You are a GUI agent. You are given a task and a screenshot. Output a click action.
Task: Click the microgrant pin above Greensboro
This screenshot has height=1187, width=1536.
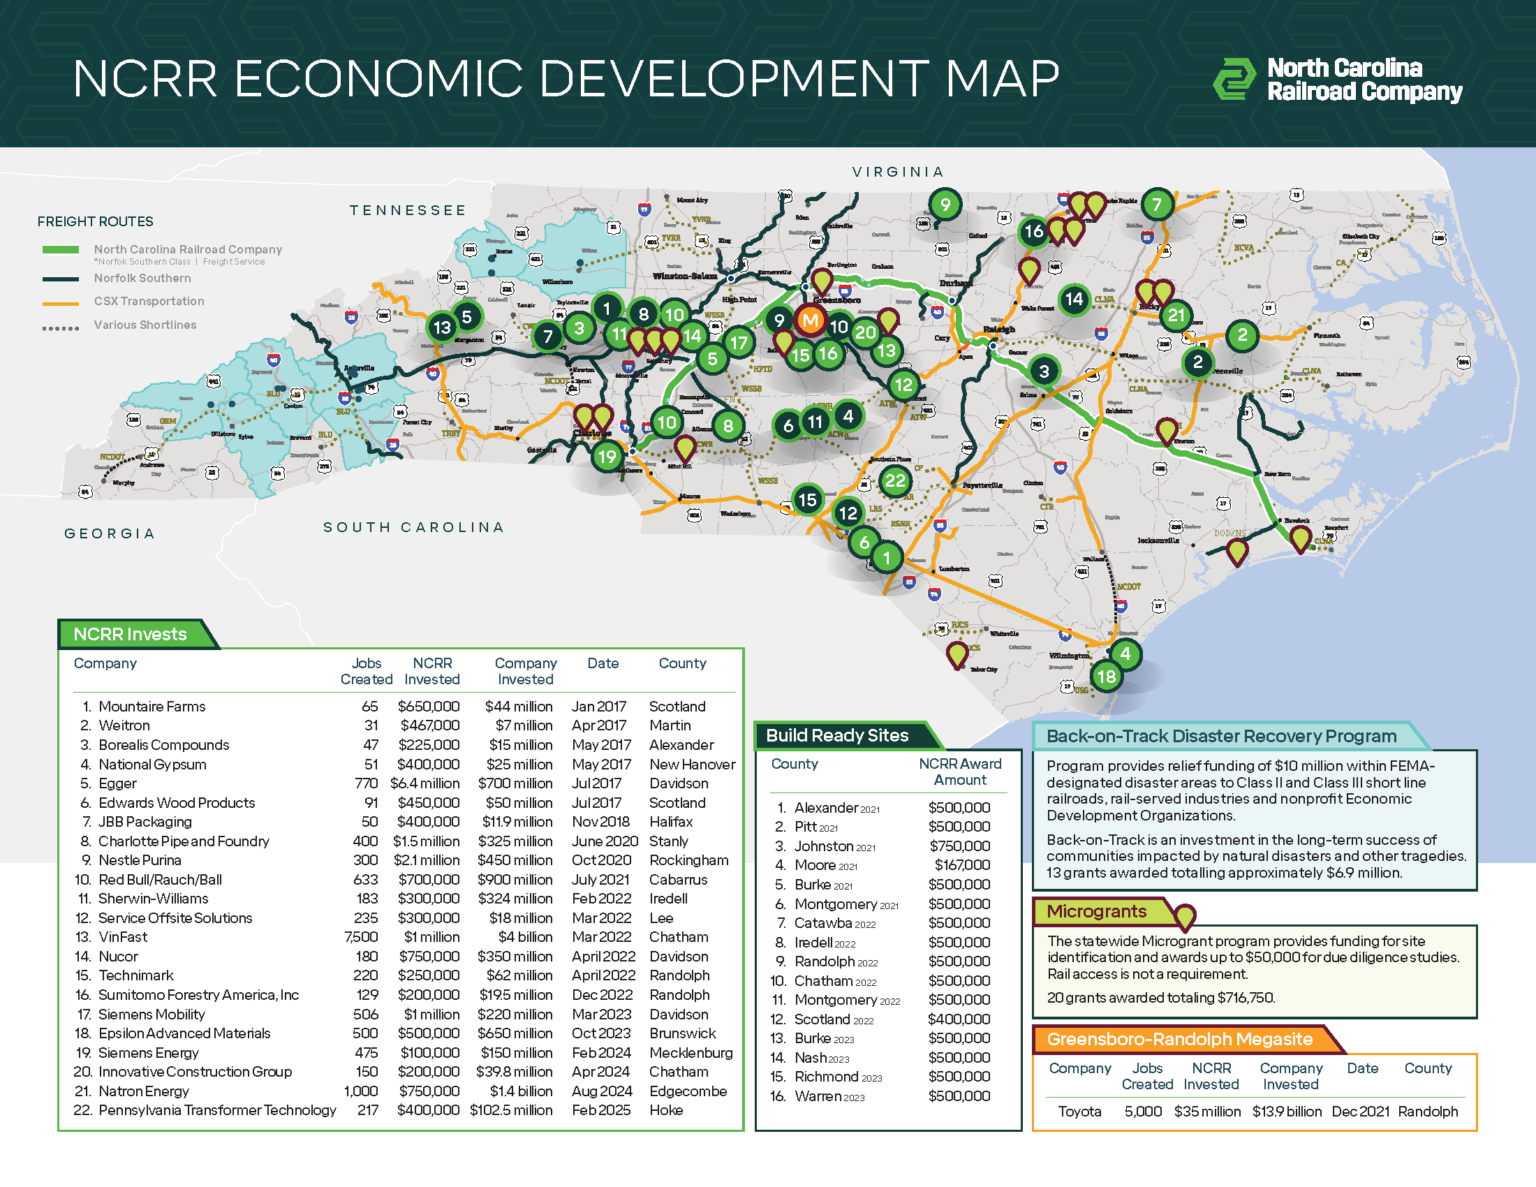822,283
